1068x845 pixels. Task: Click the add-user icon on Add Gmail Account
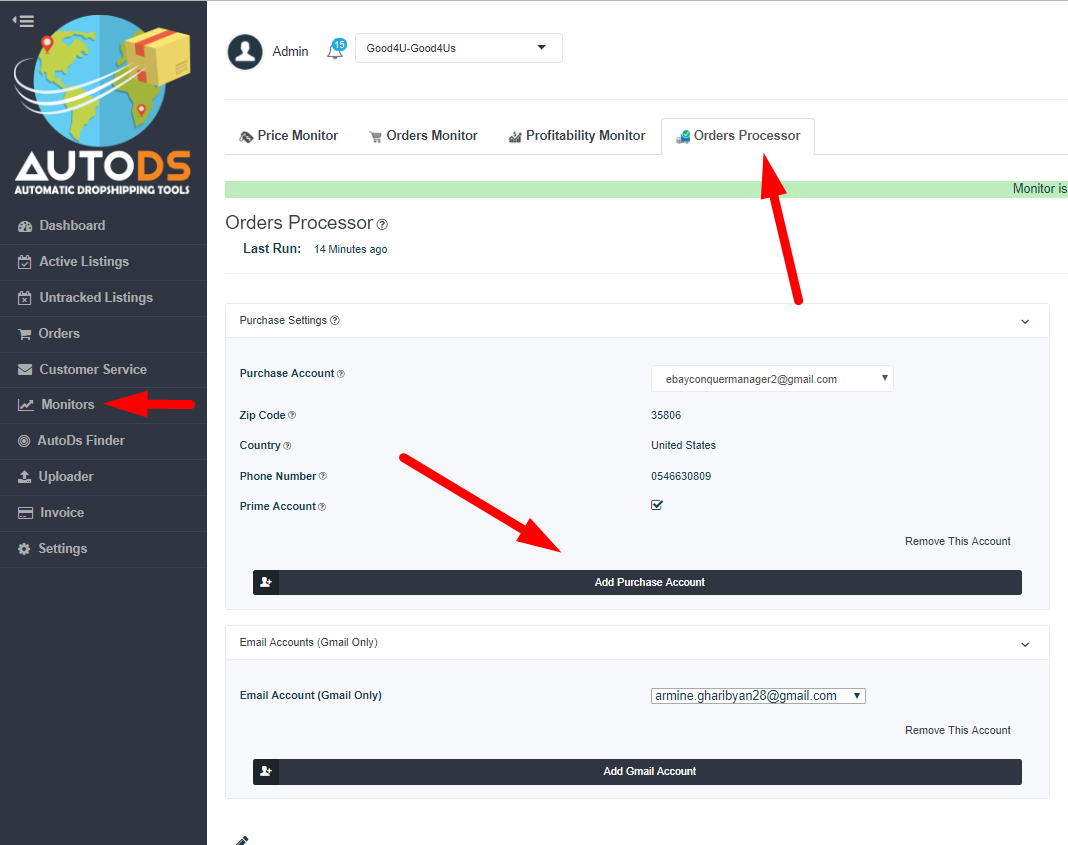tap(266, 771)
